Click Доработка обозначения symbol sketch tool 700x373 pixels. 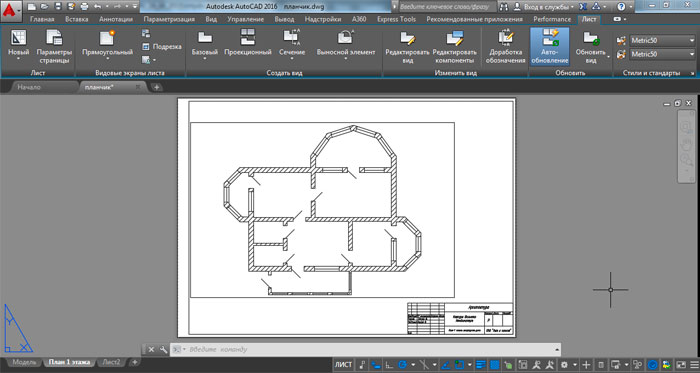[x=506, y=46]
